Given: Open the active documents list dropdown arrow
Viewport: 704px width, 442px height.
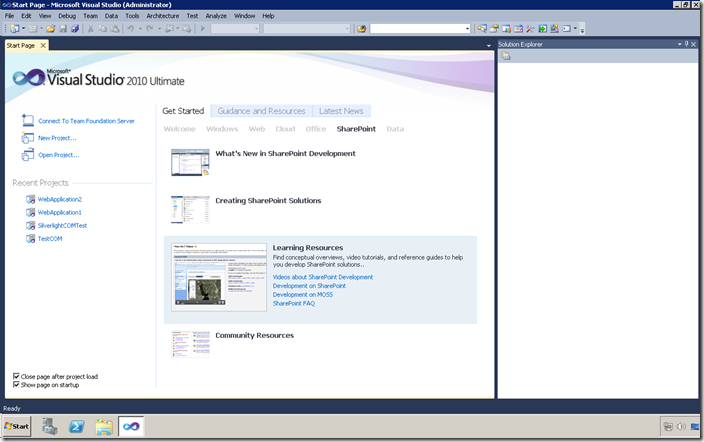Looking at the screenshot, I should point(489,46).
